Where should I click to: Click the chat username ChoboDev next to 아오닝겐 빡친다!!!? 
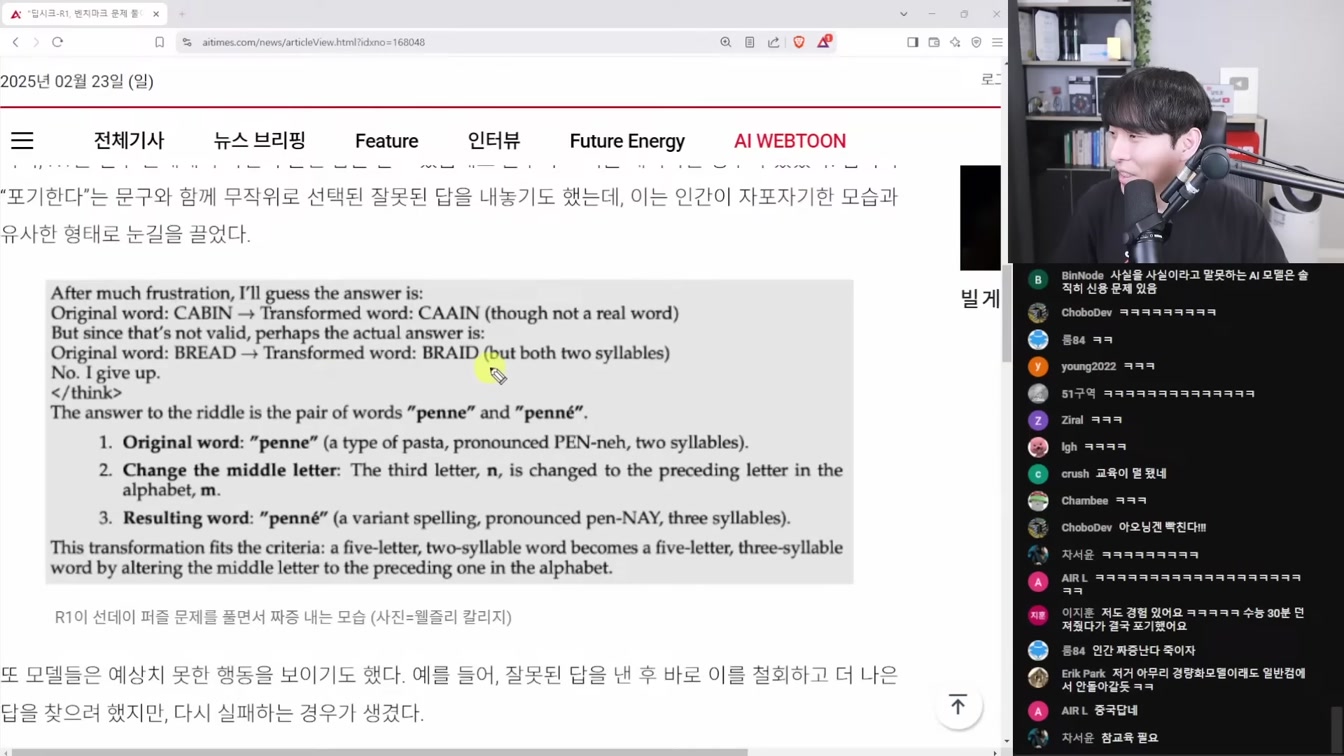pos(1086,528)
